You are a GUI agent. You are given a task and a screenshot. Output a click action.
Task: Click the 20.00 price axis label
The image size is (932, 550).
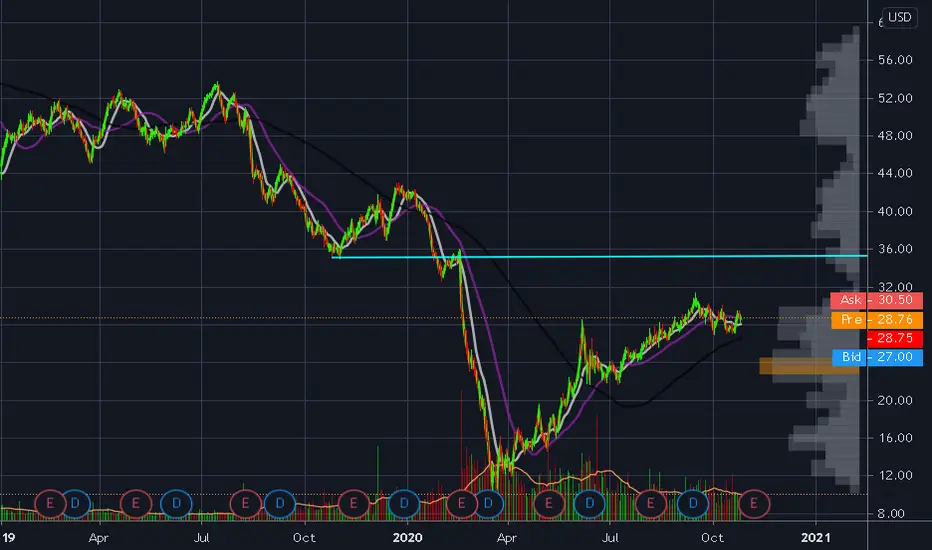tap(895, 400)
